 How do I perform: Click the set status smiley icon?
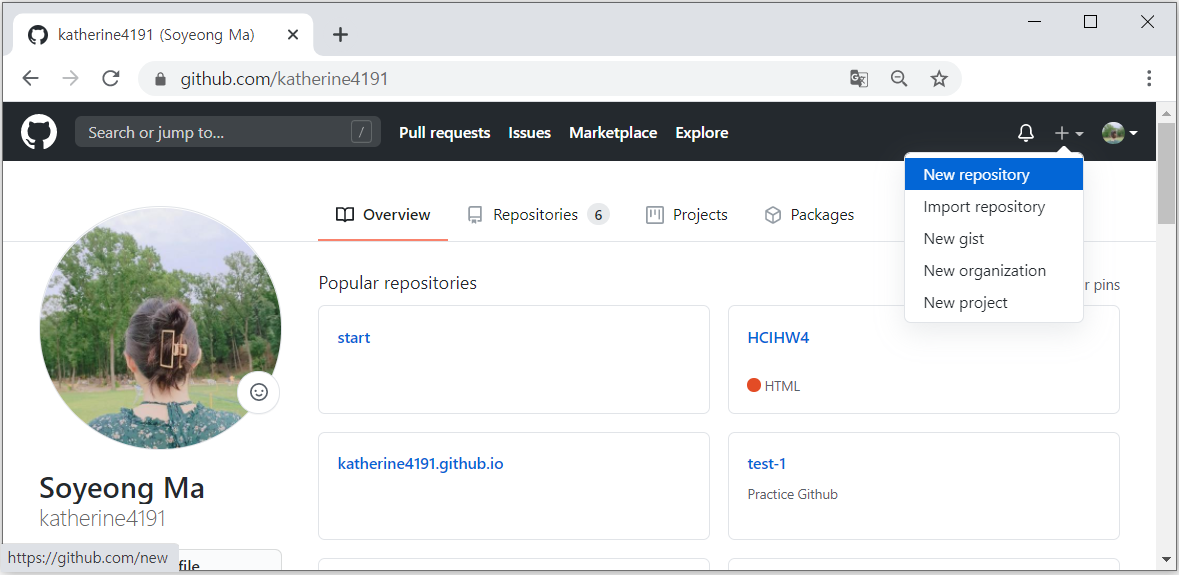pos(259,392)
